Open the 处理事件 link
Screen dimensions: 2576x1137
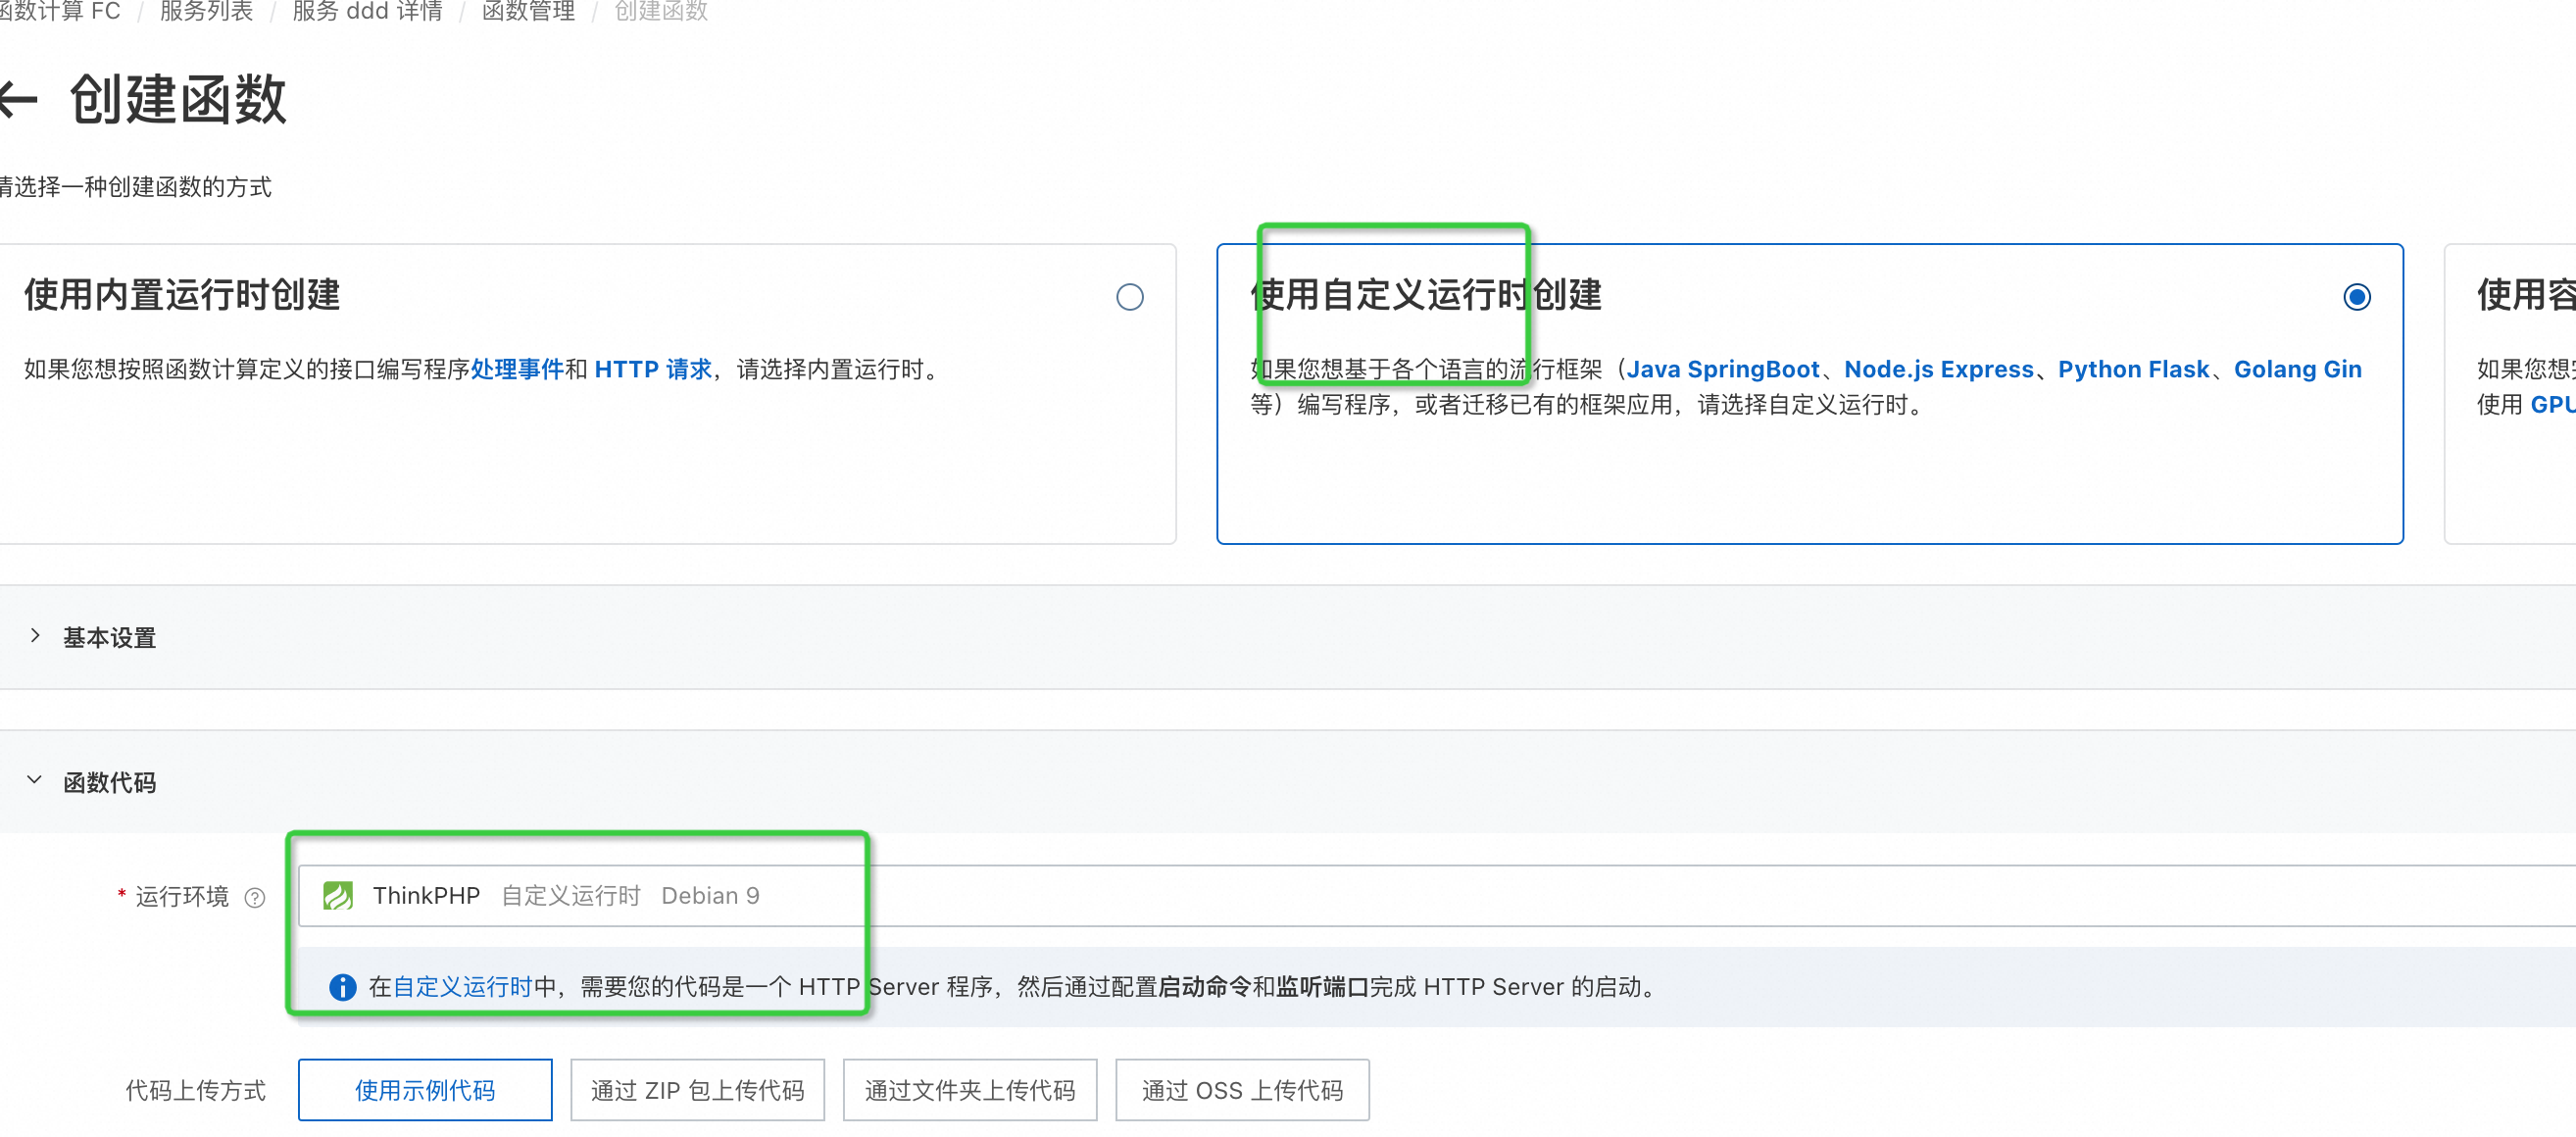coord(517,369)
